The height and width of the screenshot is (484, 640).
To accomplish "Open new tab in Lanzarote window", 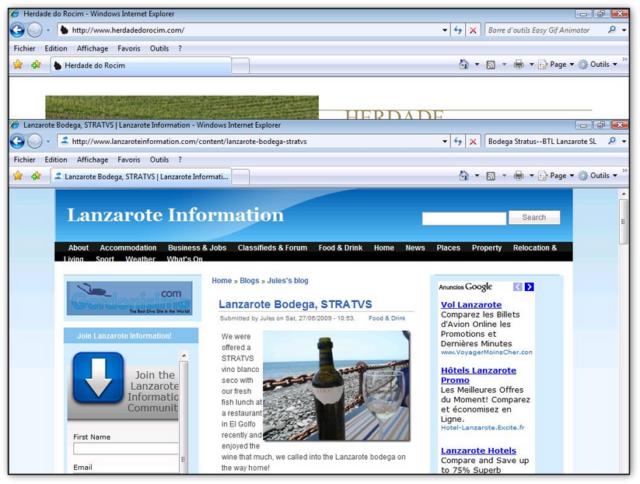I will [240, 177].
